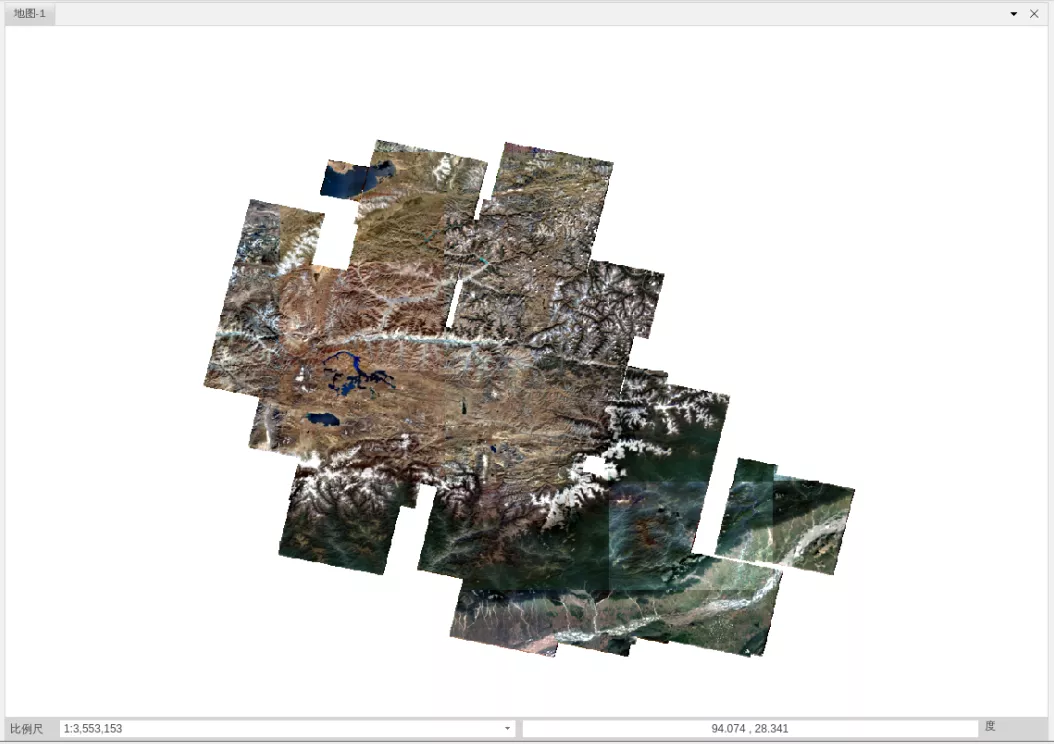This screenshot has width=1054, height=744.
Task: Close the 地图-1 map window
Action: 1034,14
